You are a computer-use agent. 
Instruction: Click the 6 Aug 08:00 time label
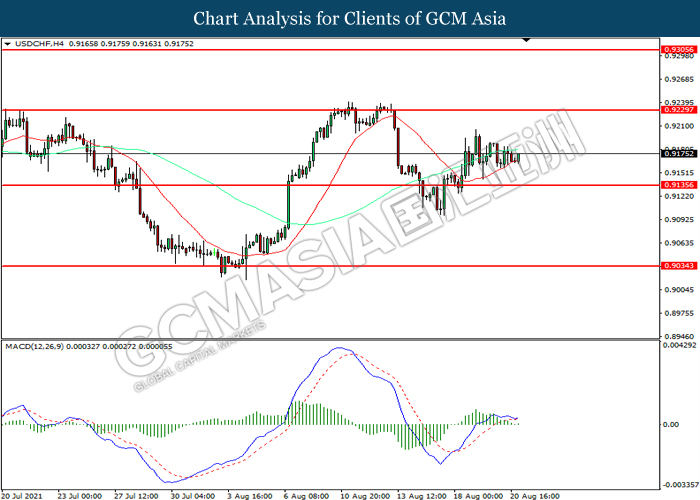click(x=306, y=496)
